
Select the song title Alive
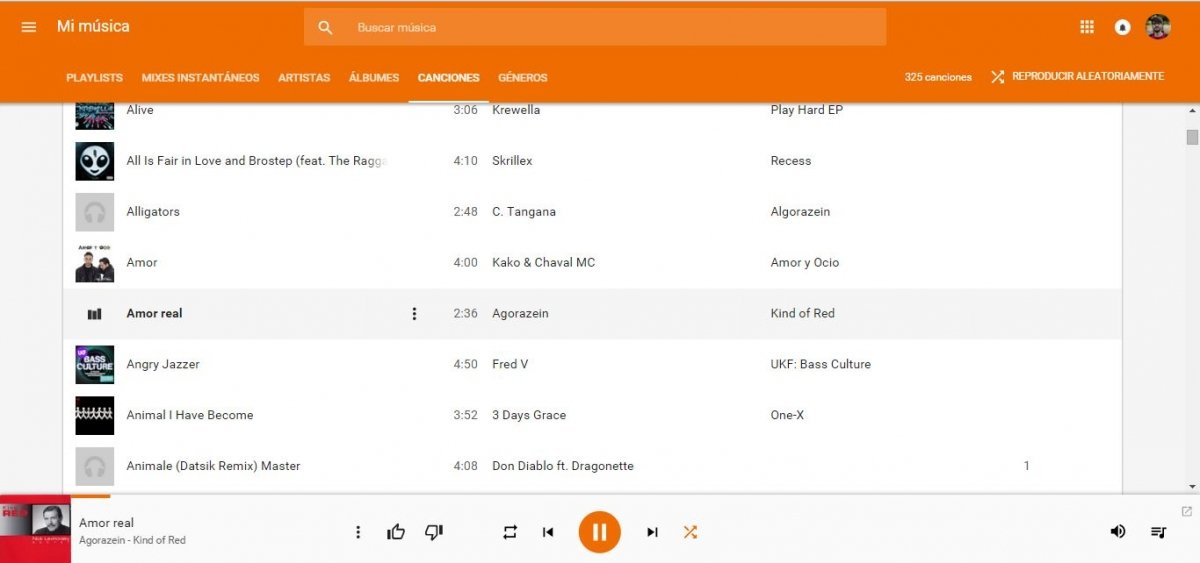(x=140, y=110)
